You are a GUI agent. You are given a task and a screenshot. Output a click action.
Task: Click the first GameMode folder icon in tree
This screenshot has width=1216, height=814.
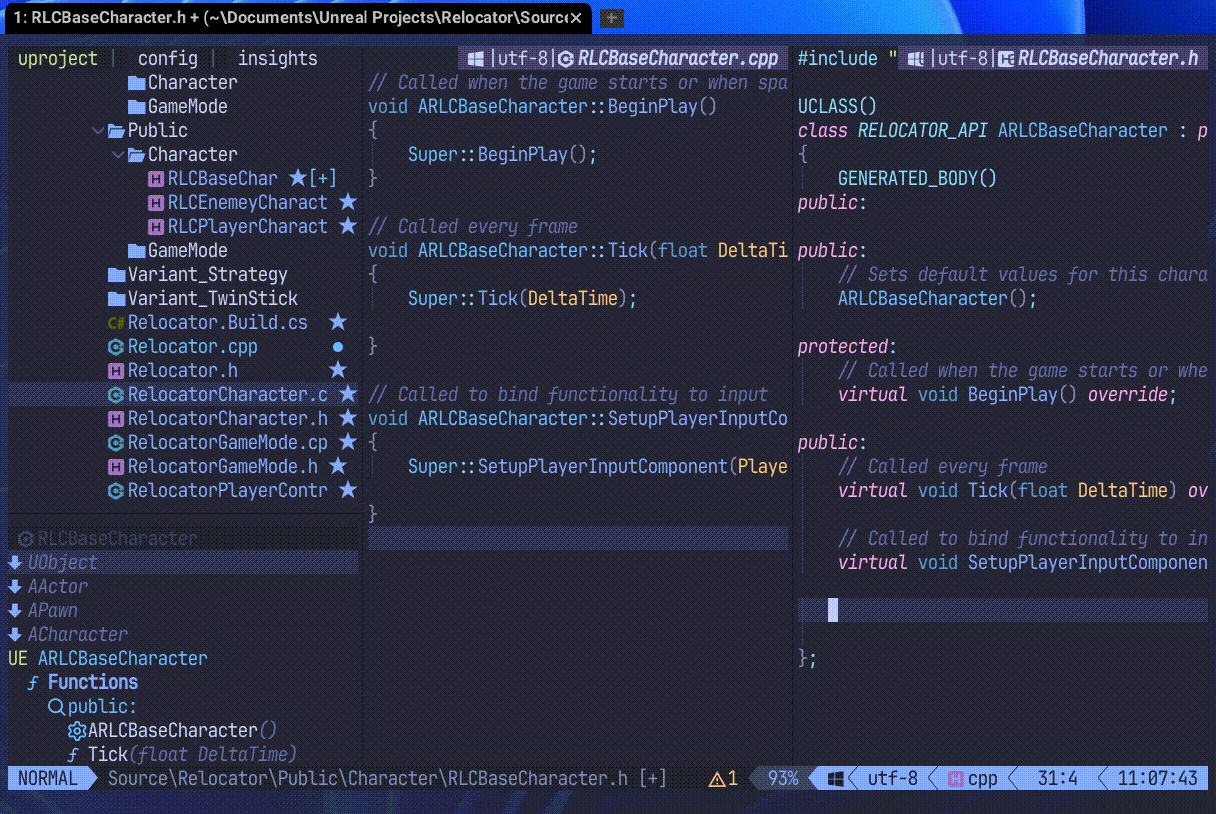[137, 106]
